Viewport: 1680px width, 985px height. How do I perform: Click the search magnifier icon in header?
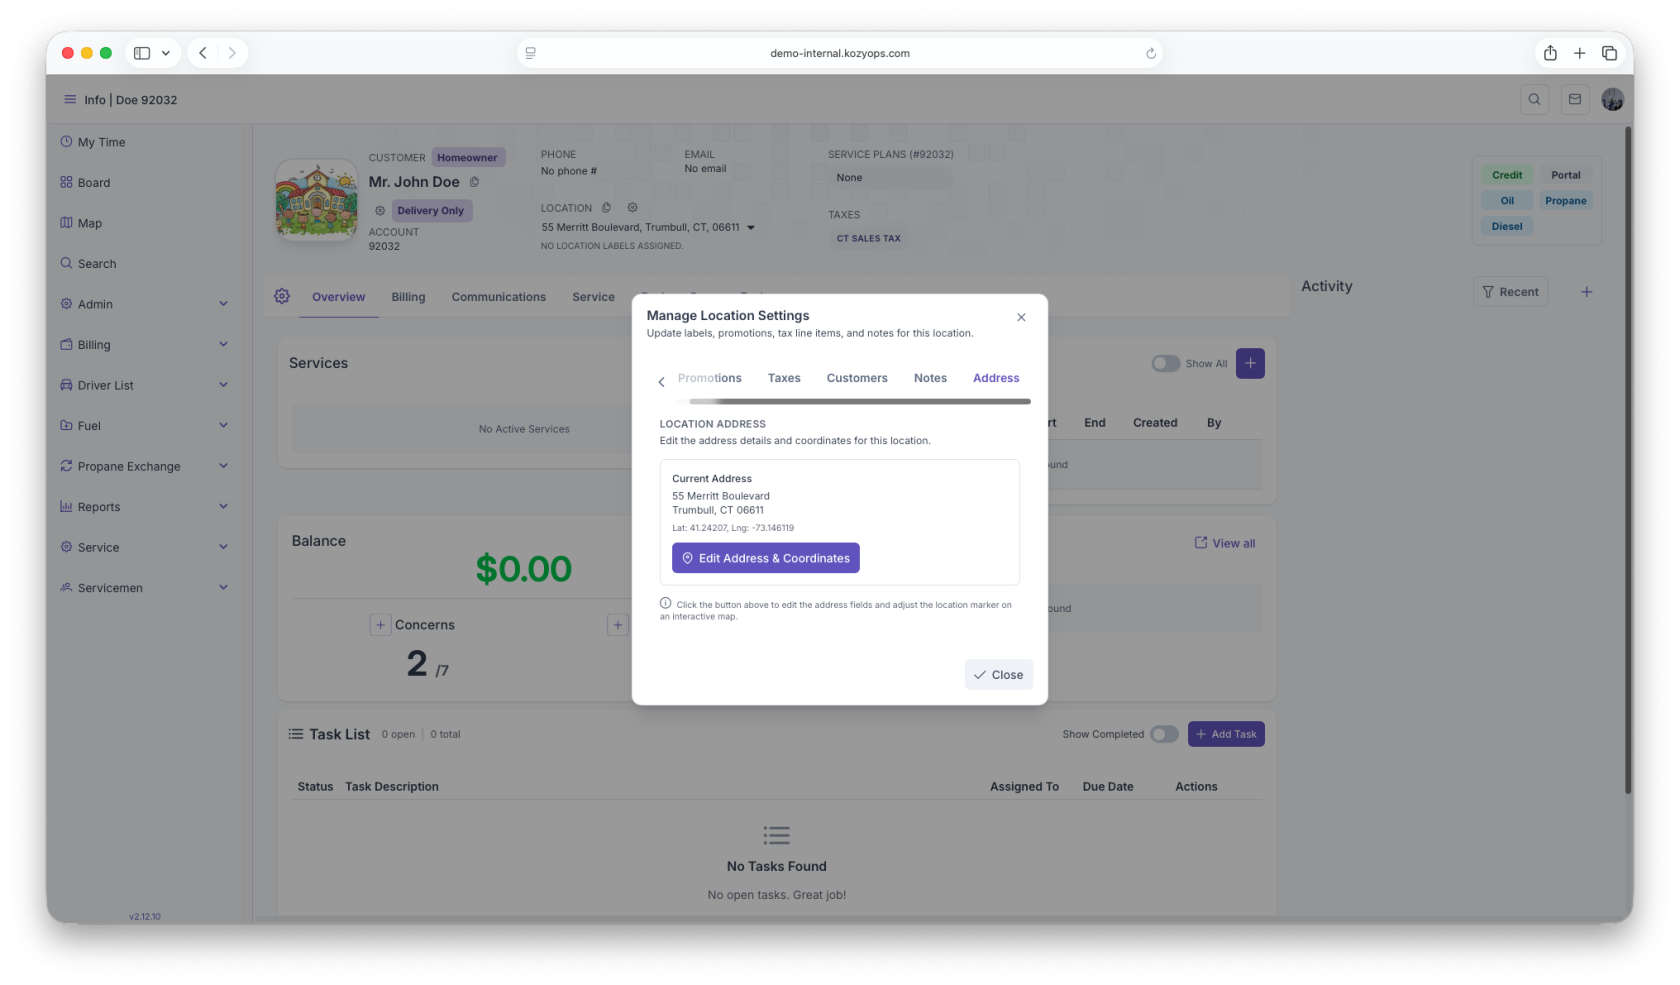(1534, 99)
